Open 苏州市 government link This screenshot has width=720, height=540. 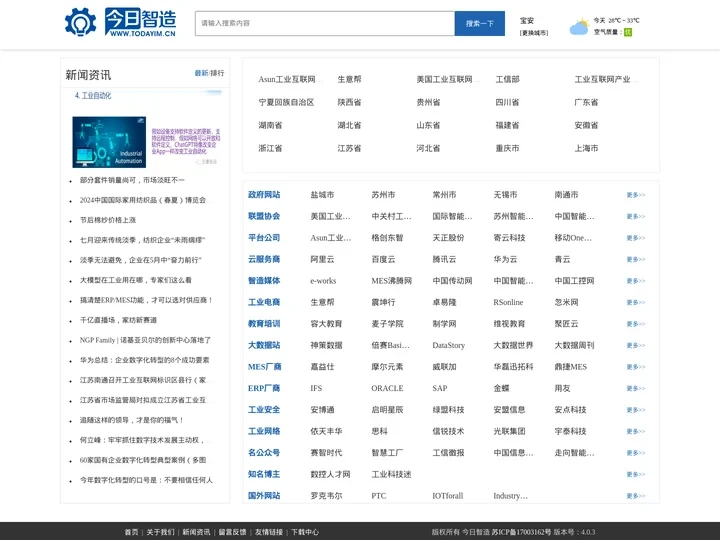tap(383, 195)
